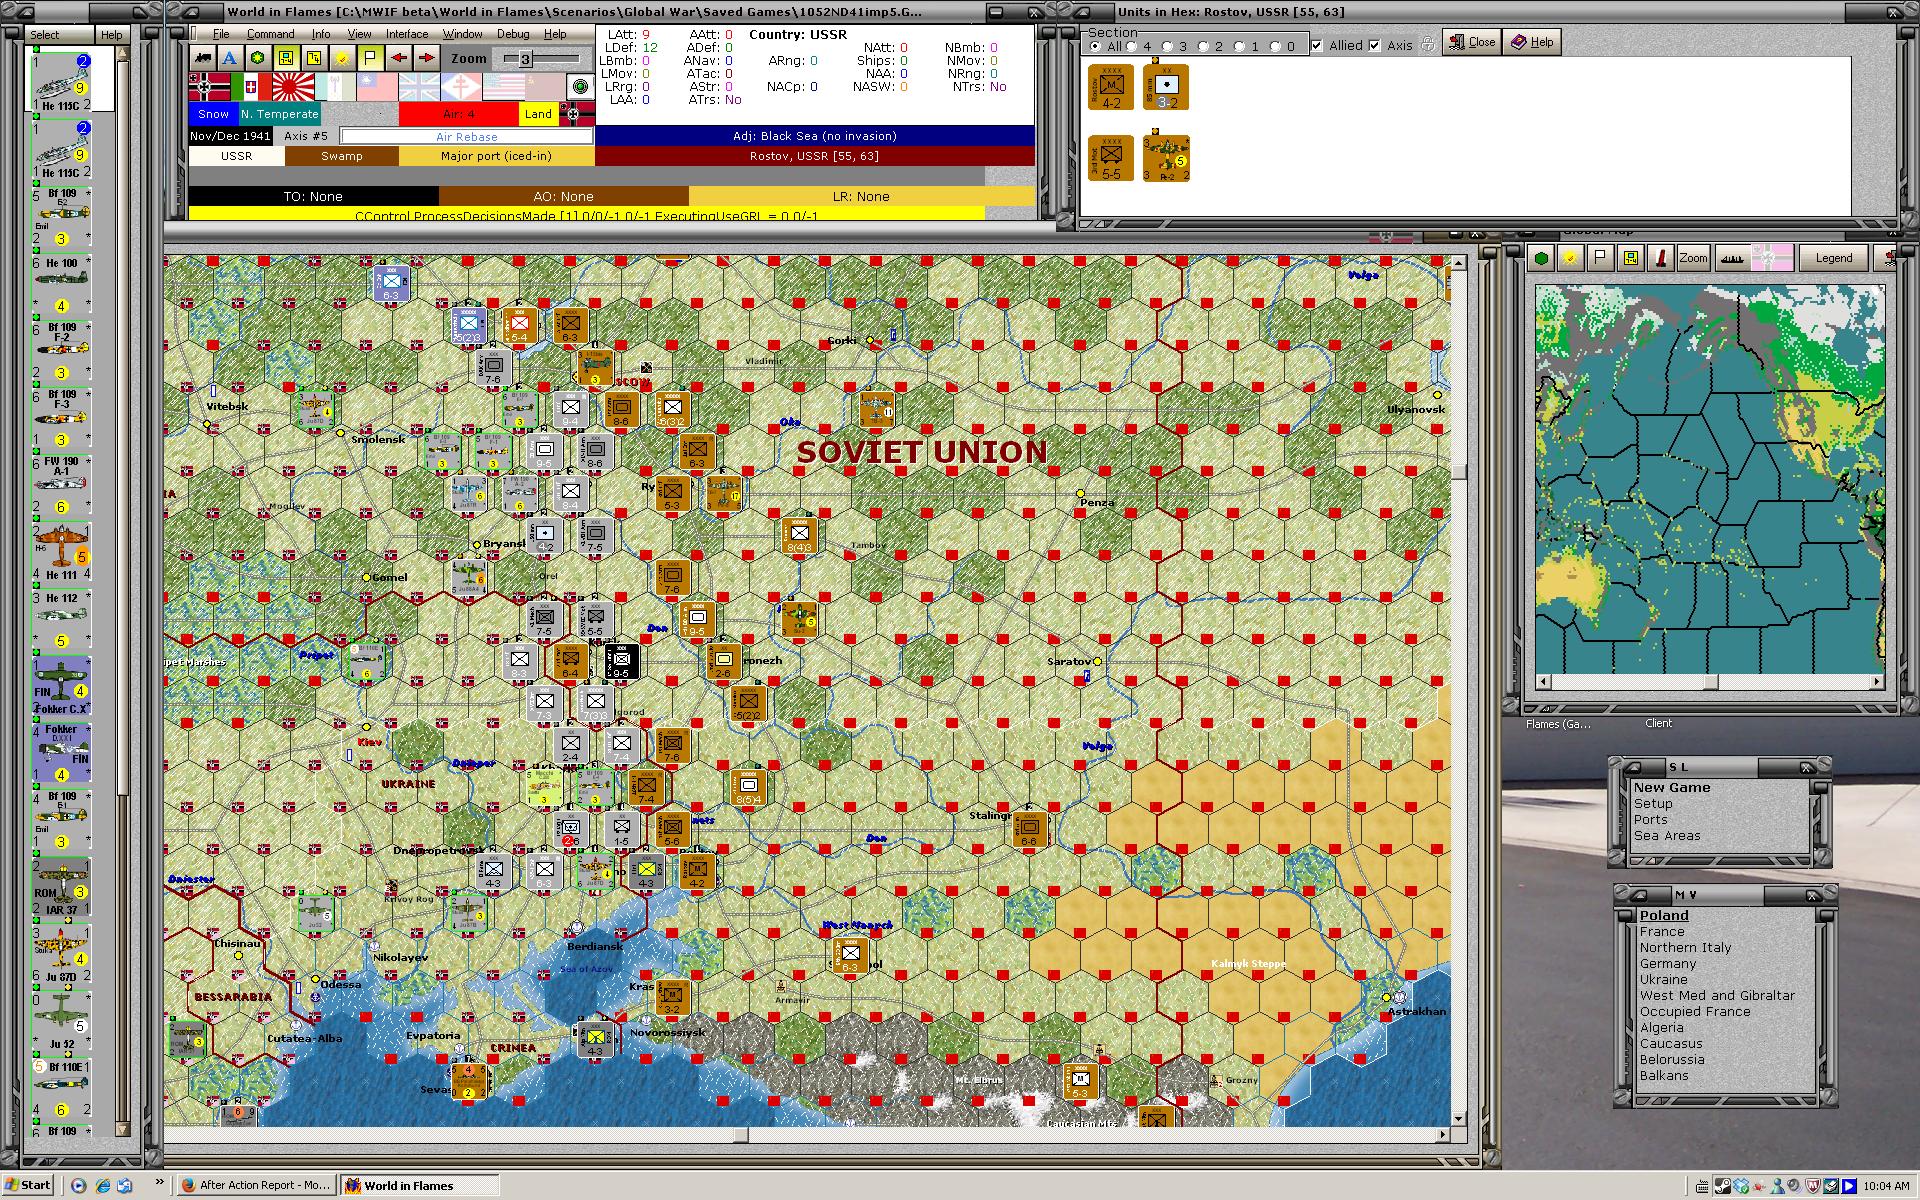The image size is (1920, 1200).
Task: Click the red left arrow toolbar icon
Action: pyautogui.click(x=398, y=58)
